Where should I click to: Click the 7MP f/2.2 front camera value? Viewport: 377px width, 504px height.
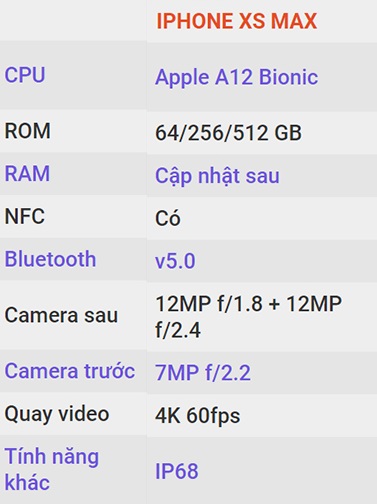click(203, 373)
